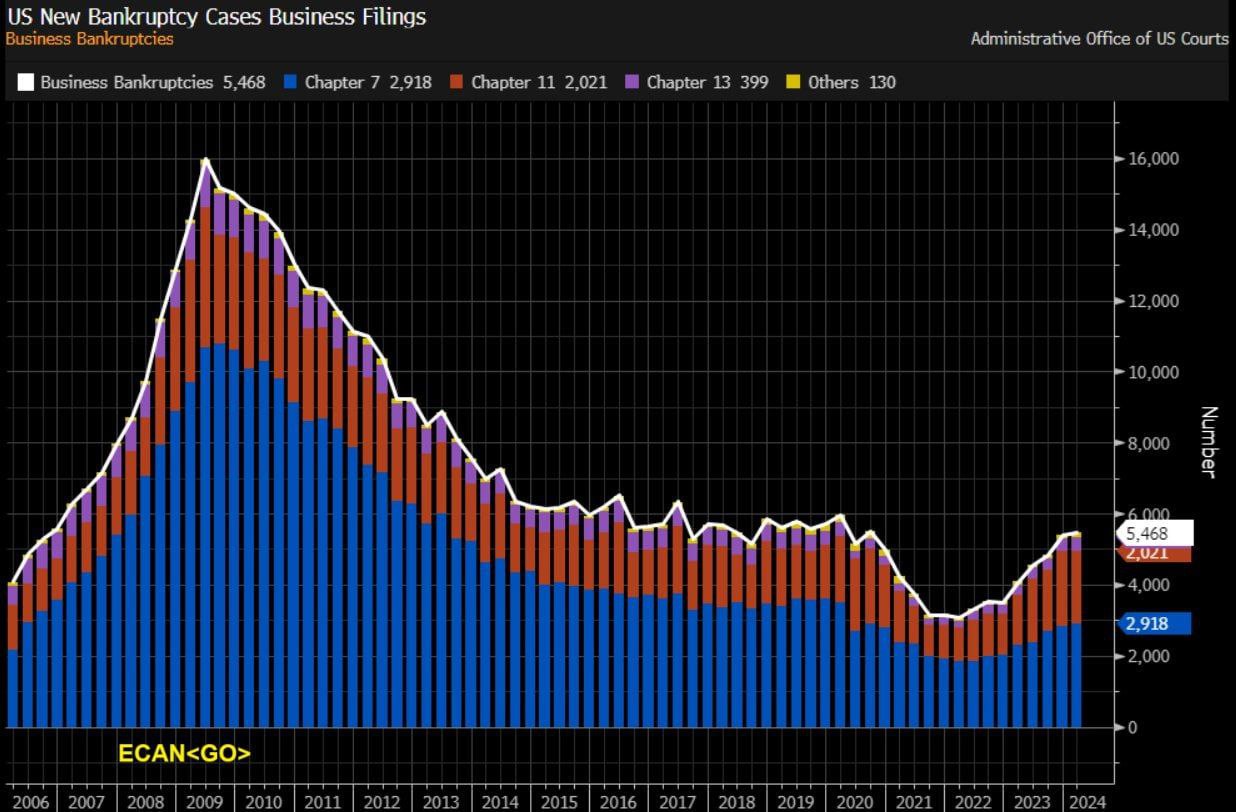
Task: Click the yellow Others legend swatch
Action: pos(793,83)
